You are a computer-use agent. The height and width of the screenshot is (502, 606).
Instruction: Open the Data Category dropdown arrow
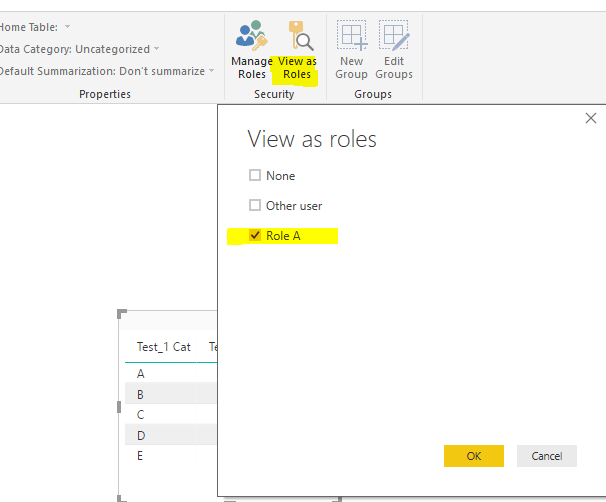(157, 49)
